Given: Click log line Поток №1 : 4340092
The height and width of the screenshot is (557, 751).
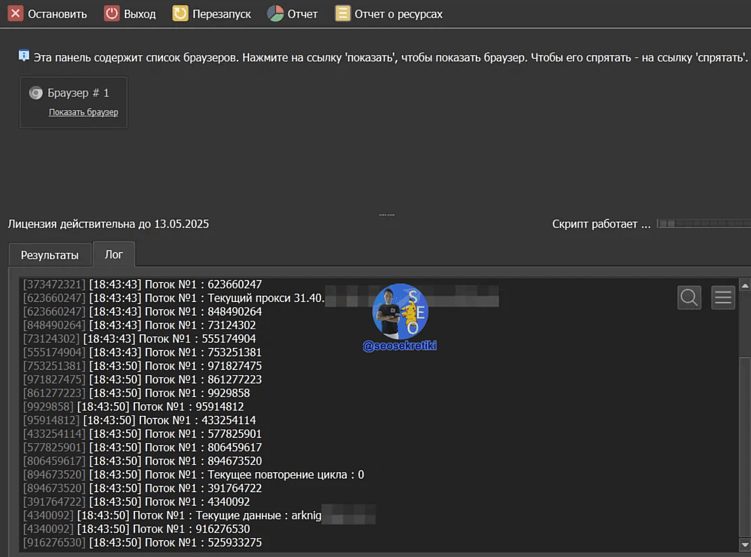Looking at the screenshot, I should pos(137,502).
